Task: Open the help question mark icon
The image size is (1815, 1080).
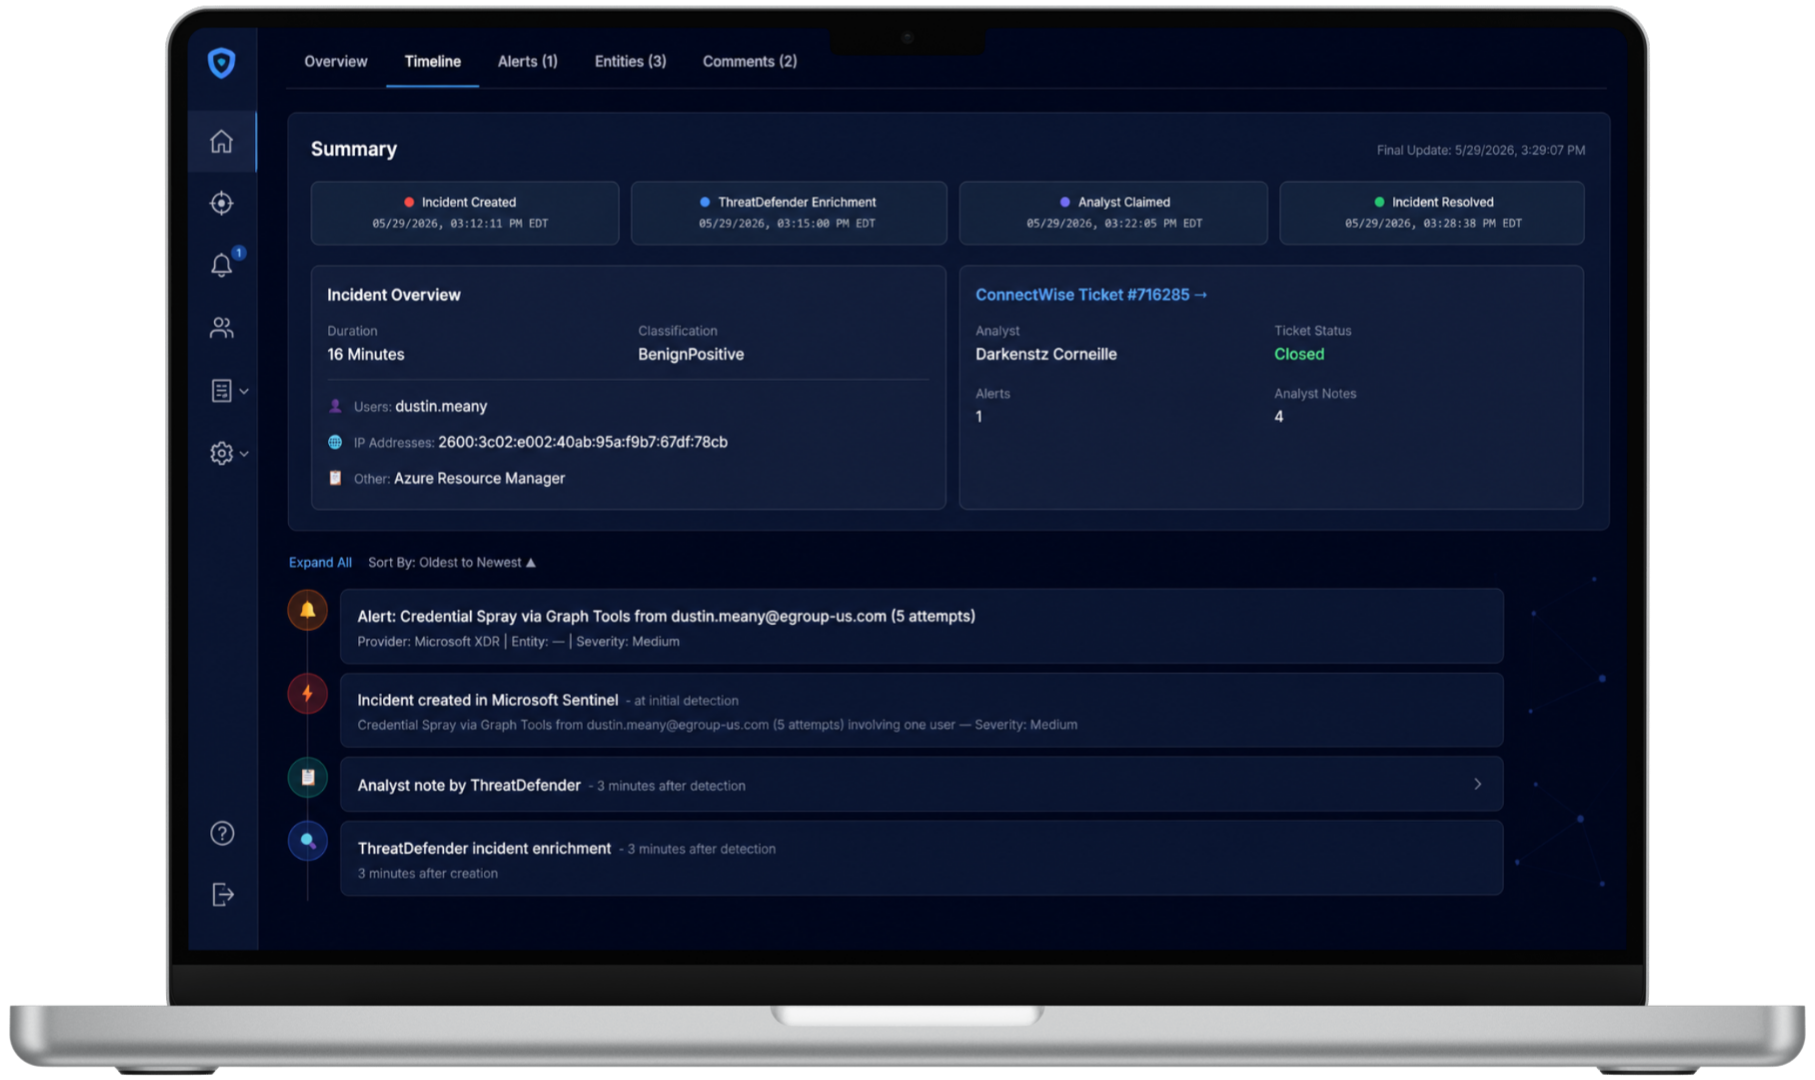Action: [x=222, y=833]
